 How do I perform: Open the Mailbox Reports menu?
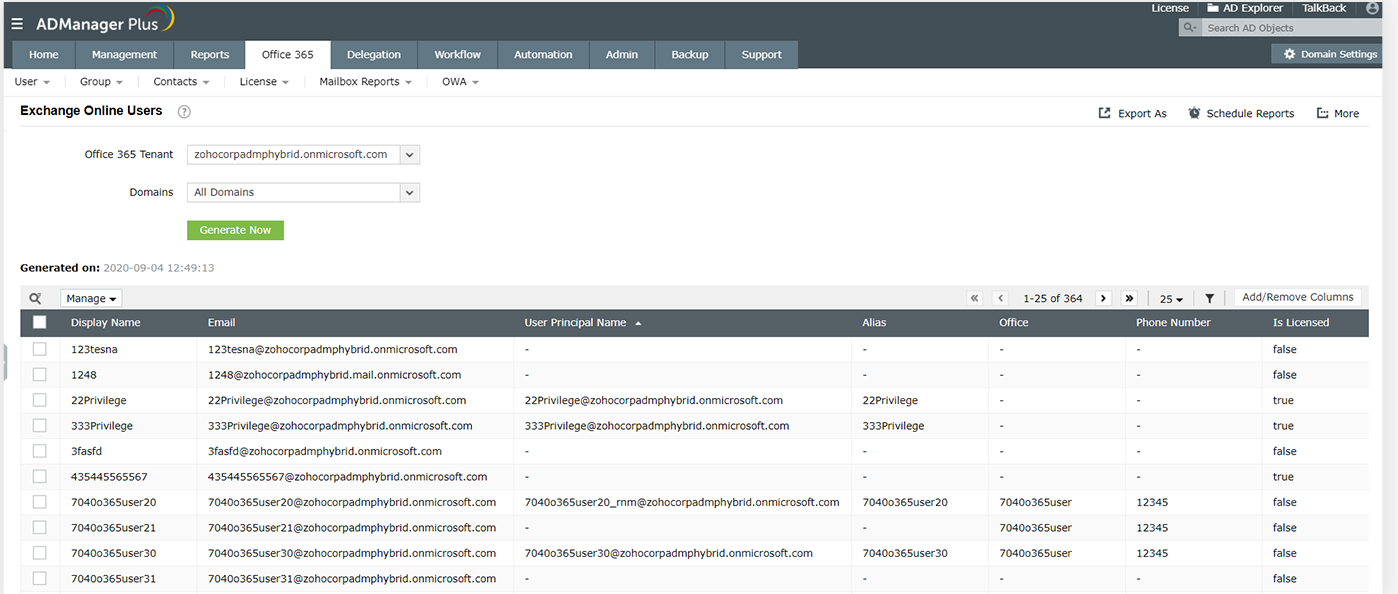[x=365, y=82]
